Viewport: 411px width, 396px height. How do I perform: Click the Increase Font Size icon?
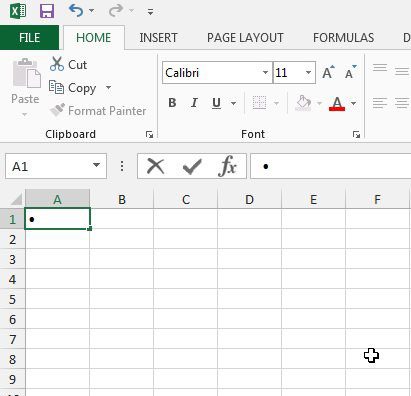(x=328, y=72)
